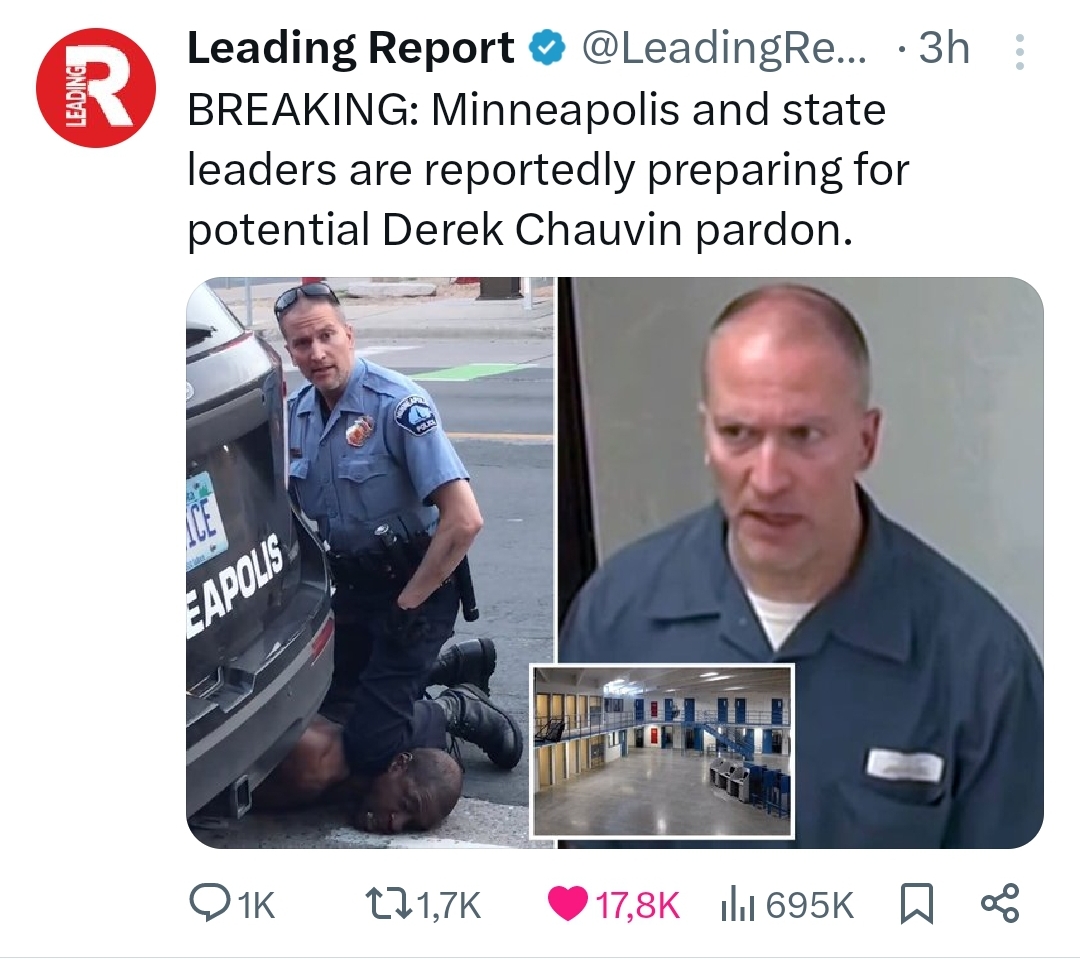Click the 1,7K reposts count

449,905
